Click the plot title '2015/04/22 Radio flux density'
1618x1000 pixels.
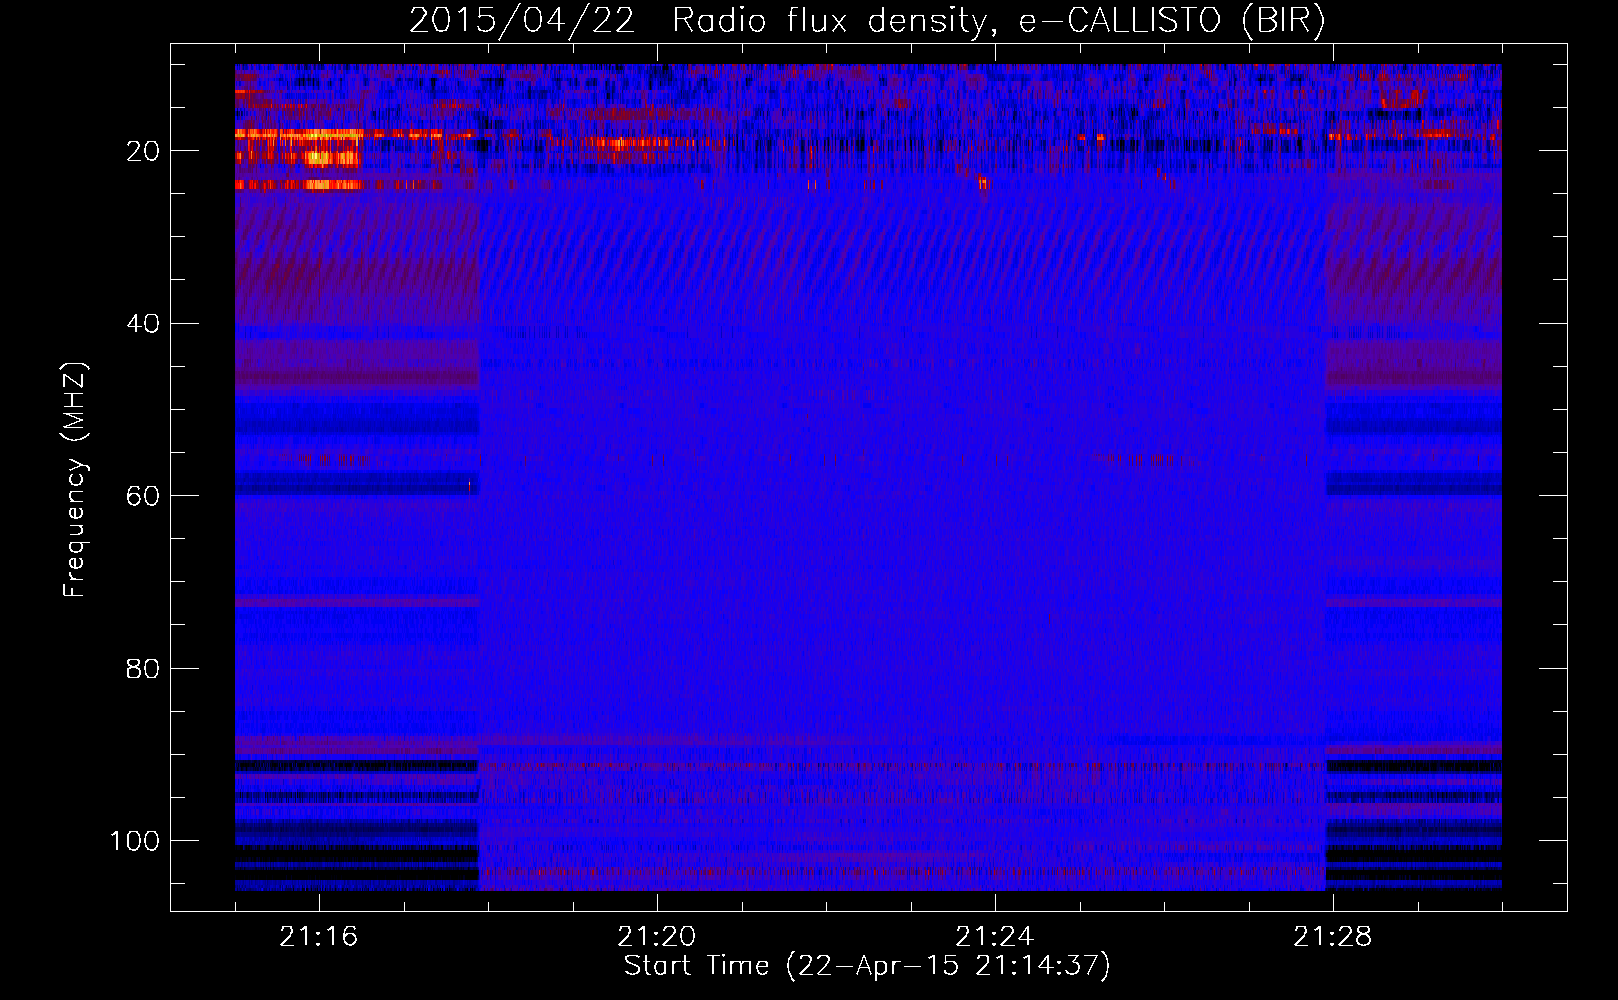pyautogui.click(x=867, y=21)
